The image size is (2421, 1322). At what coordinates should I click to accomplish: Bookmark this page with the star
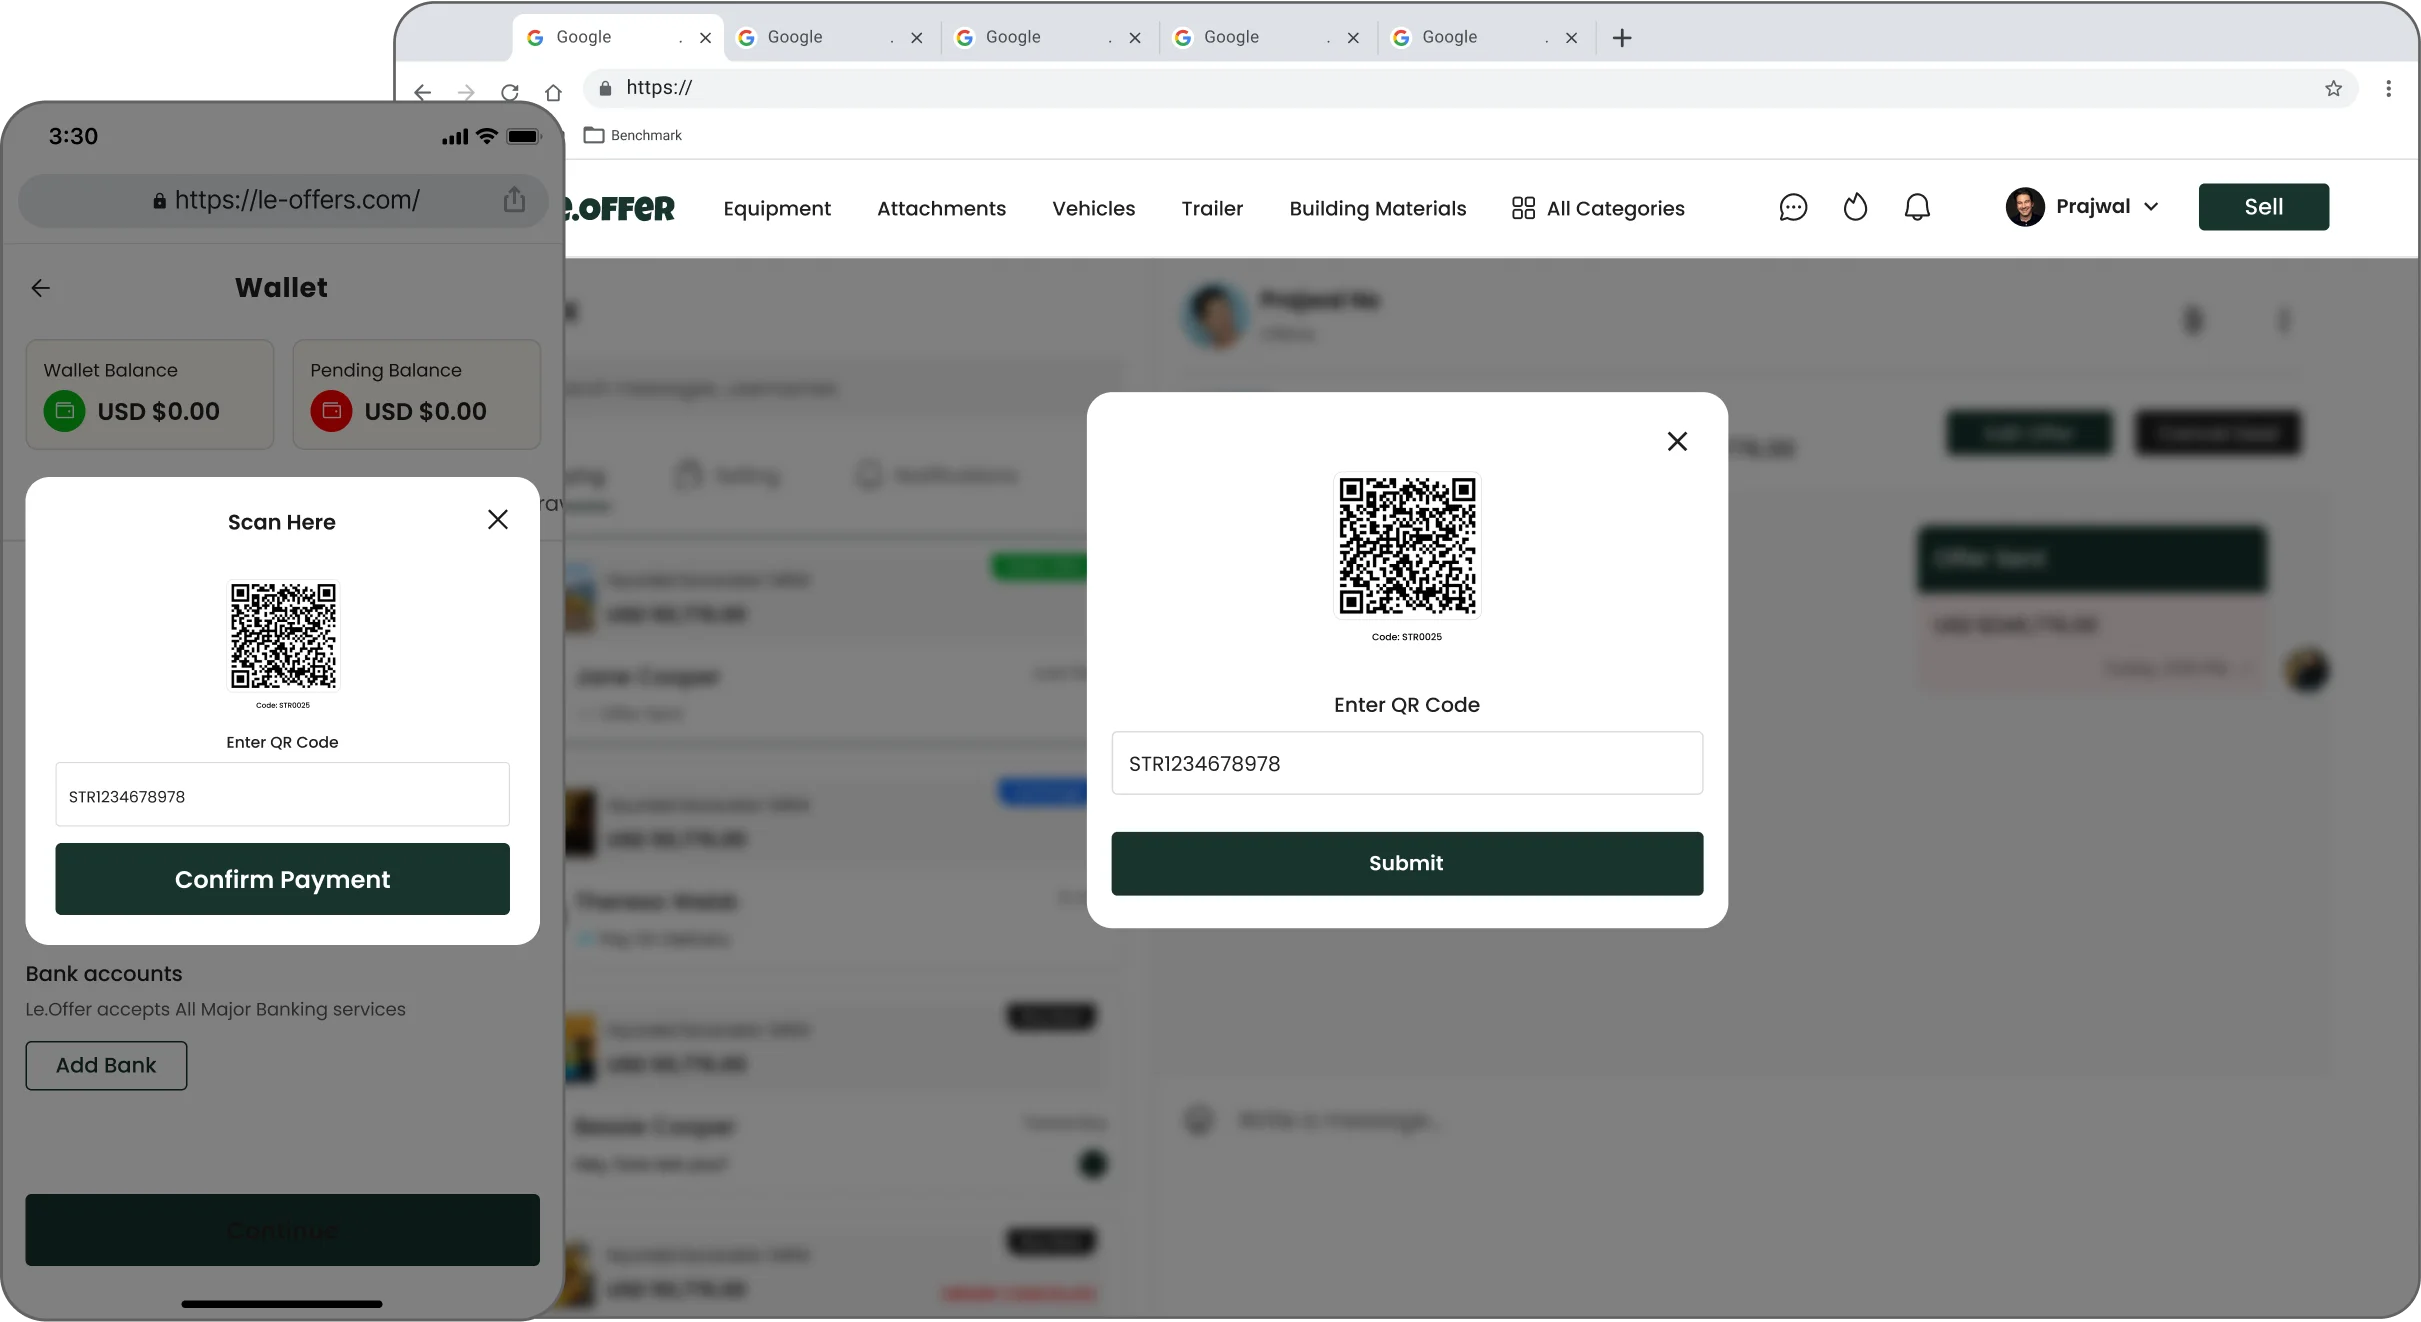(x=2333, y=88)
